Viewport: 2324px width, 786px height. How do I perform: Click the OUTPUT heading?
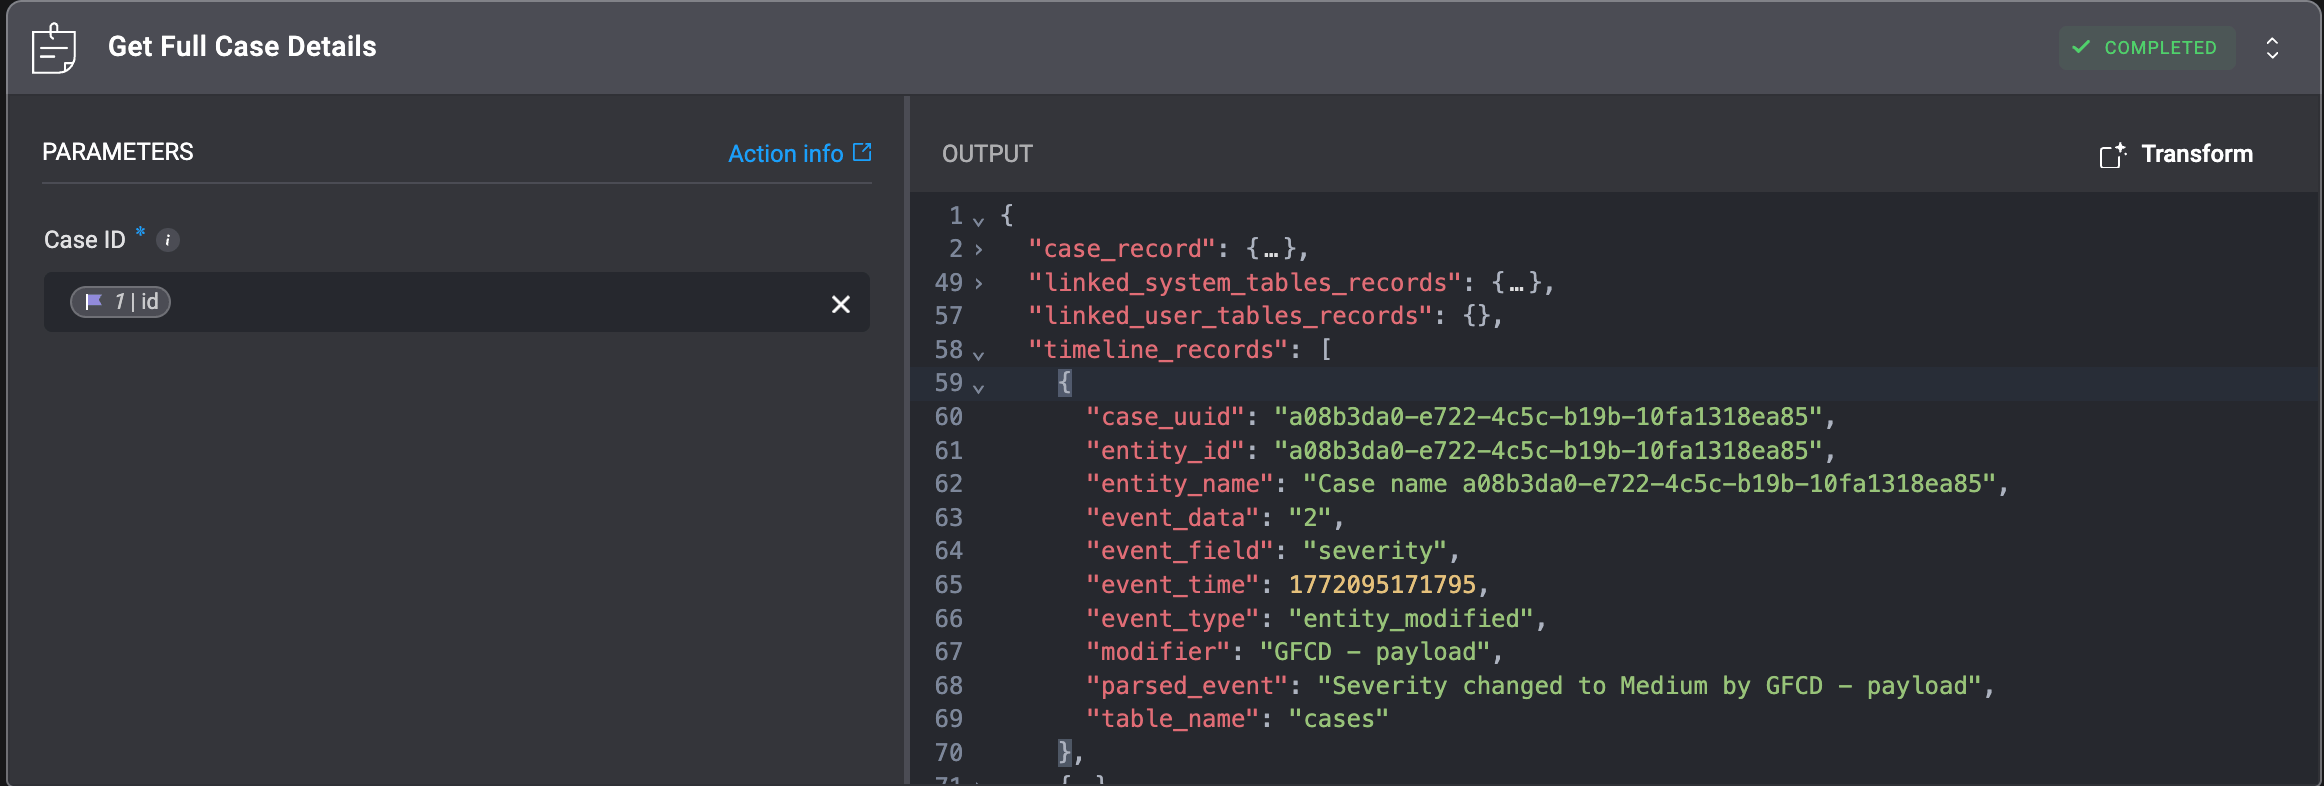tap(987, 154)
